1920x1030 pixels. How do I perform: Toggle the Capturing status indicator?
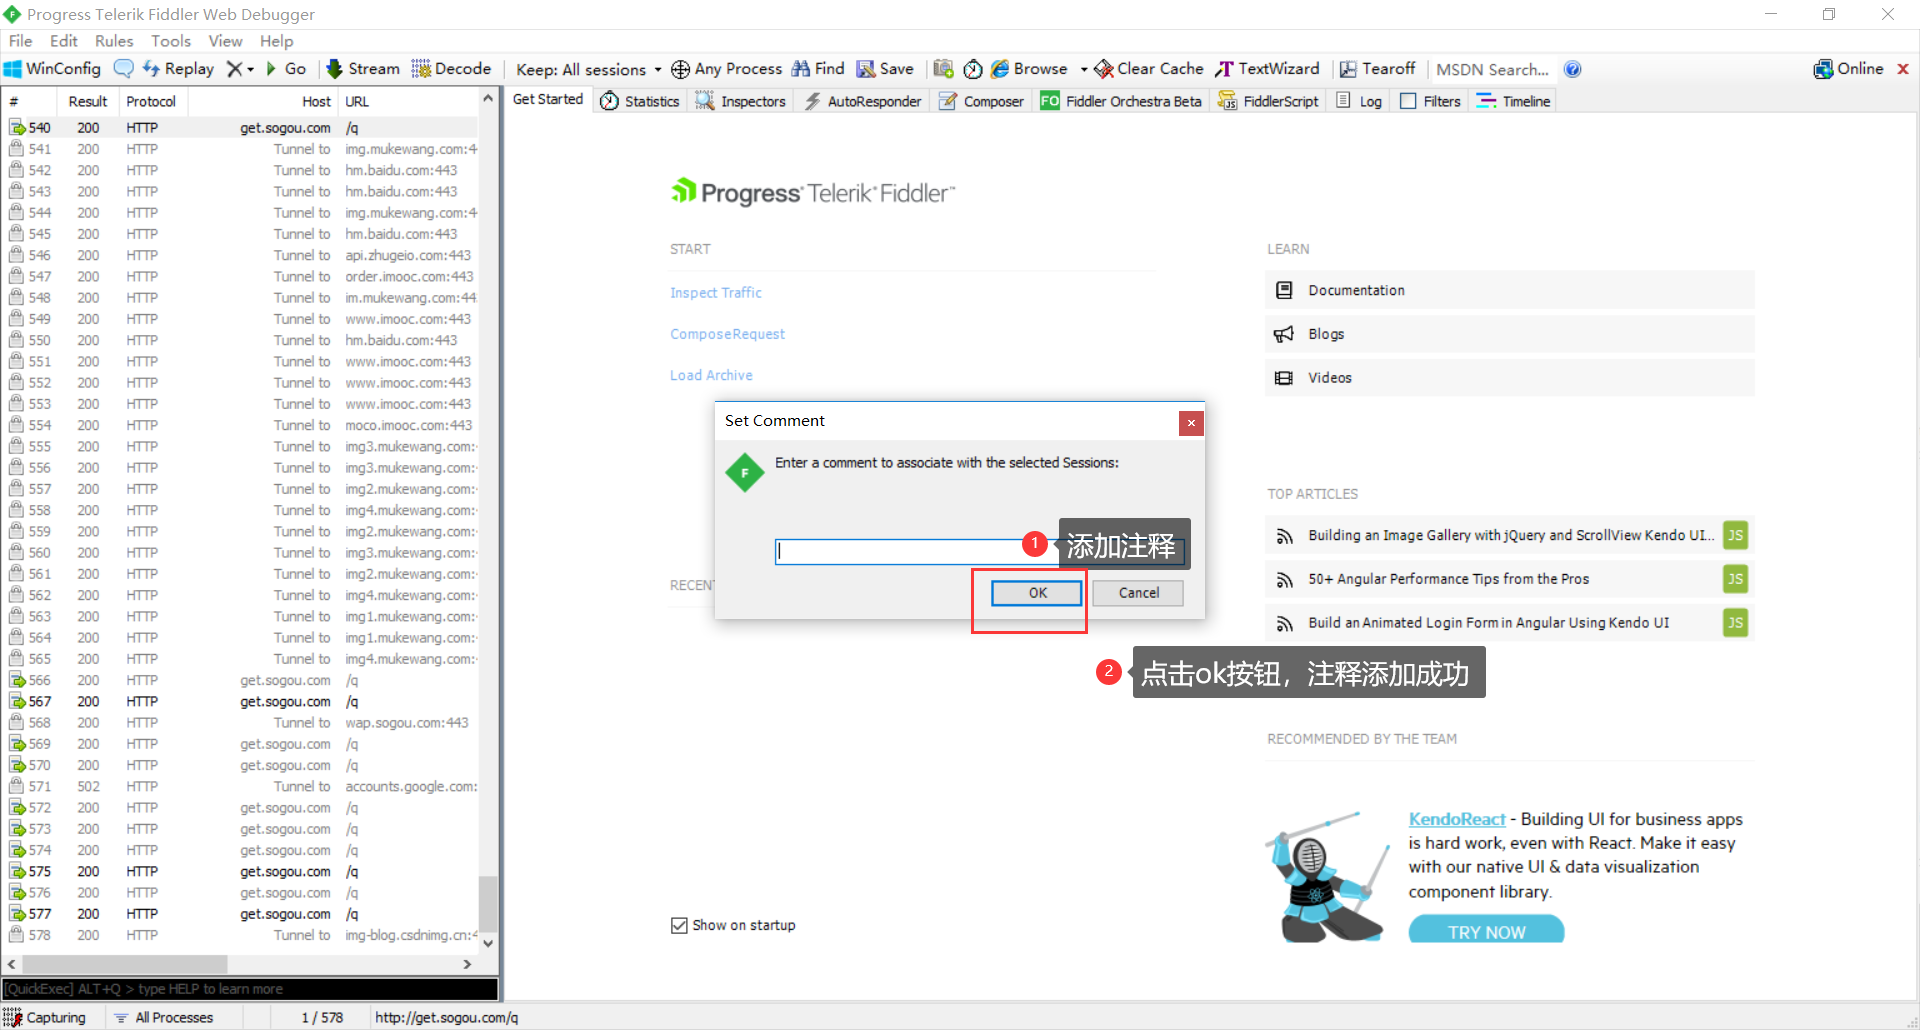tap(44, 1017)
